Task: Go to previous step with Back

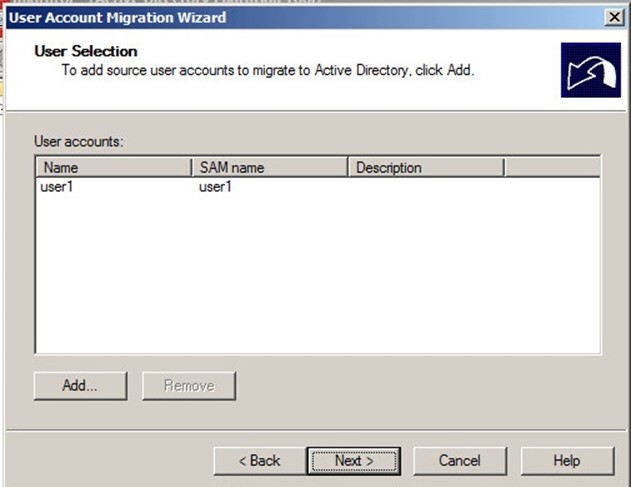Action: click(x=259, y=460)
